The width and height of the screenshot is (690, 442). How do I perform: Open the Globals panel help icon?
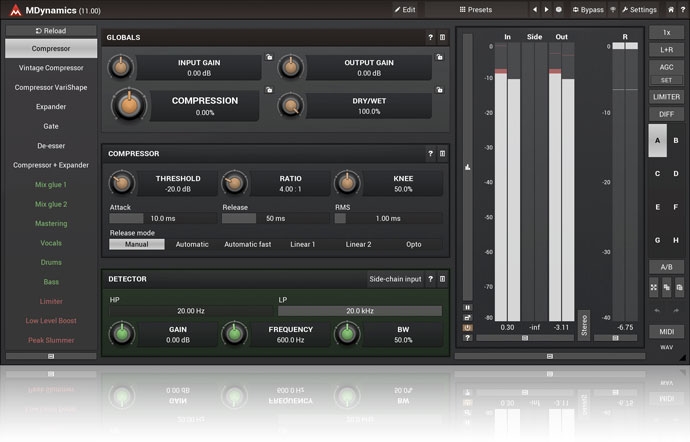tap(430, 38)
